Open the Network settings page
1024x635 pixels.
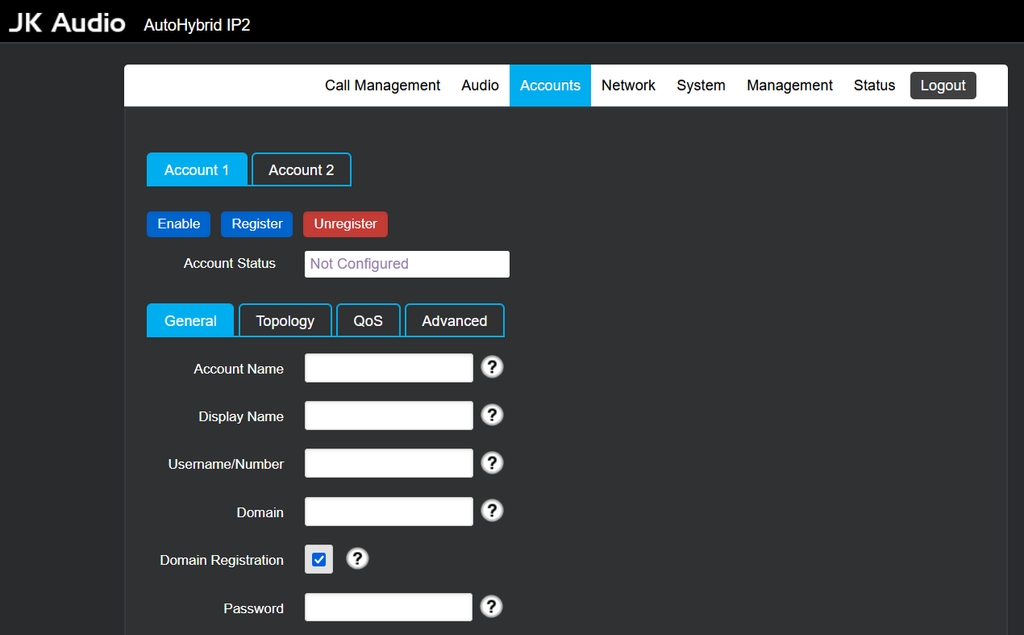[628, 86]
